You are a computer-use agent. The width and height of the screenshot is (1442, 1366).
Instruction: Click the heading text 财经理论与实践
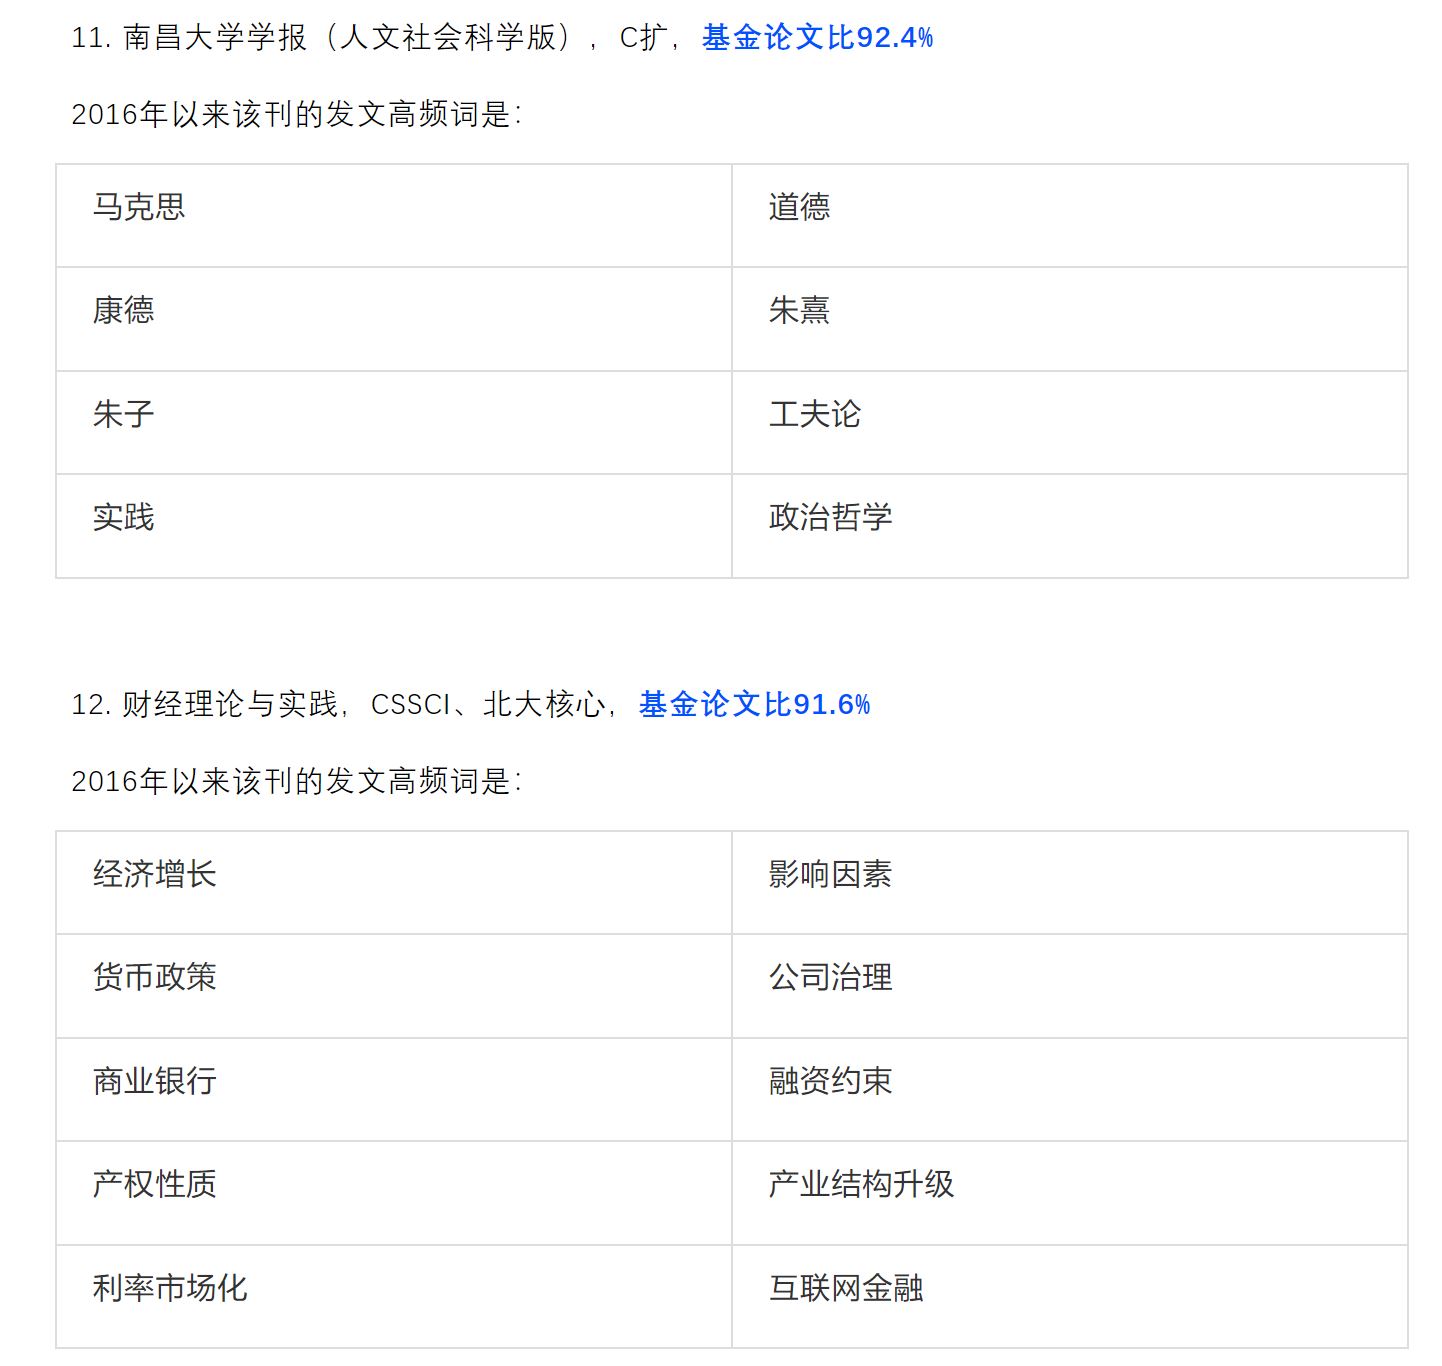[x=230, y=705]
